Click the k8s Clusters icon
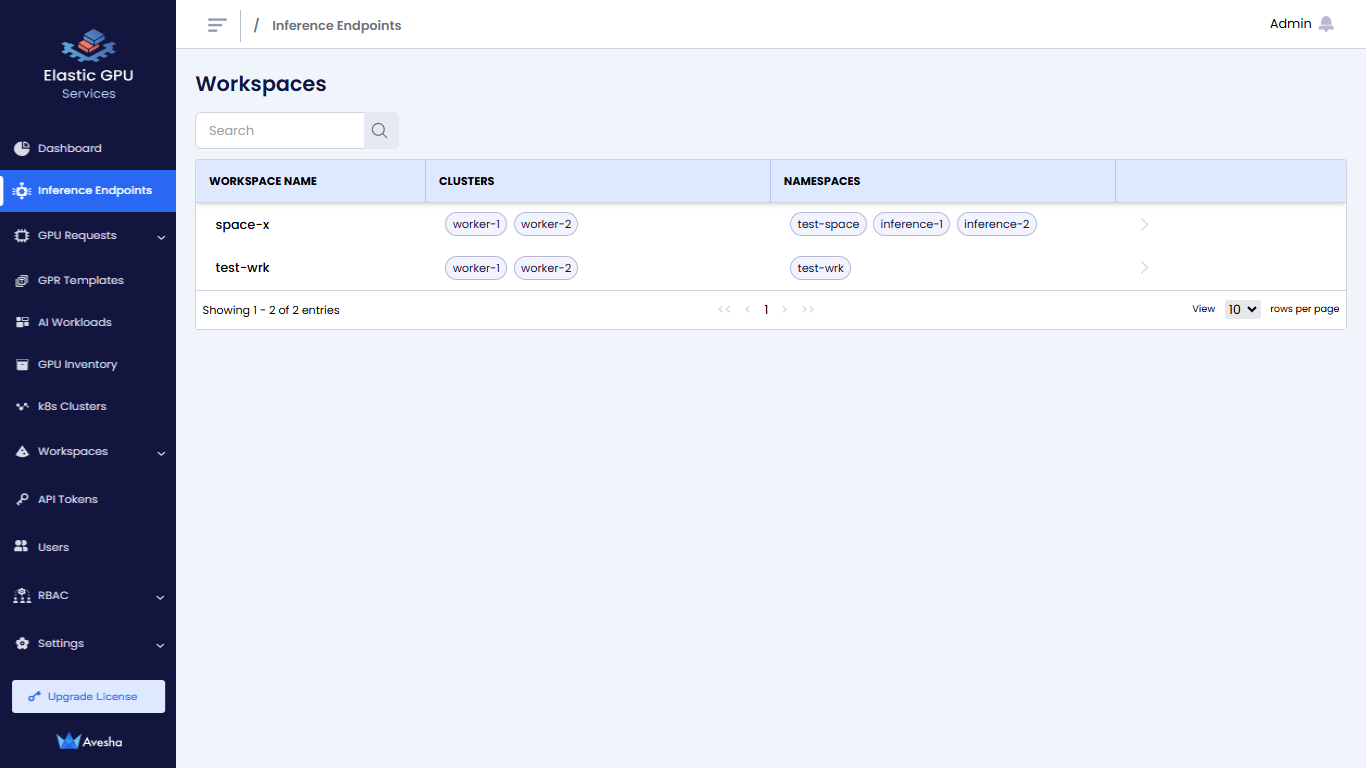The height and width of the screenshot is (768, 1366). point(22,407)
